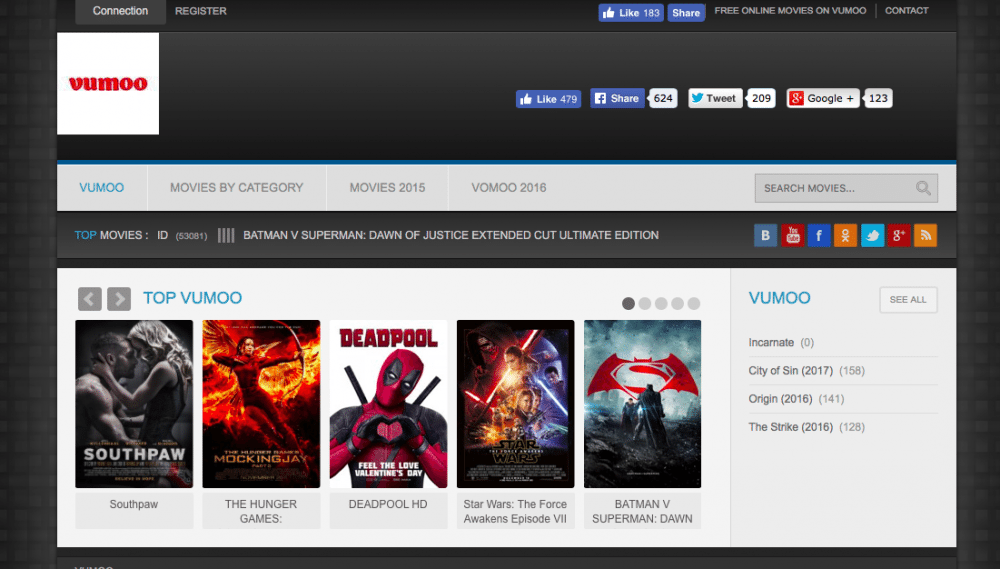Open the Southpaw poster
Viewport: 1000px width, 569px height.
coord(134,404)
